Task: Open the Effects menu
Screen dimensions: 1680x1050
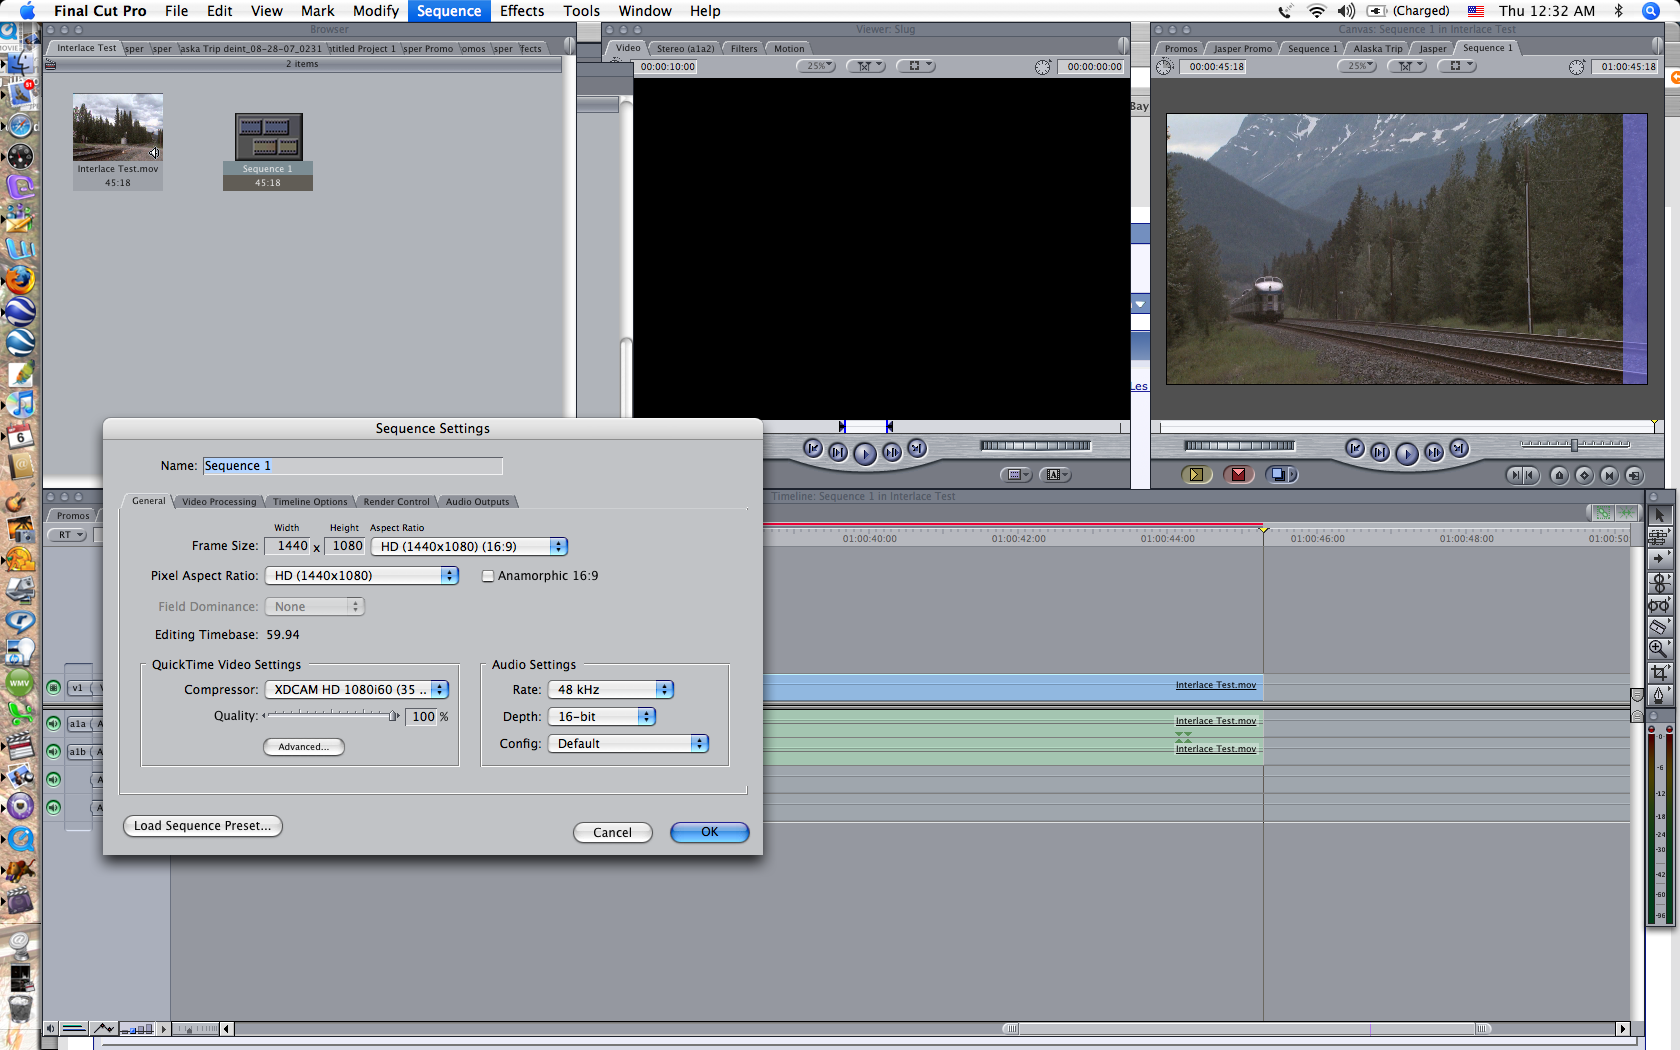Action: coord(521,11)
